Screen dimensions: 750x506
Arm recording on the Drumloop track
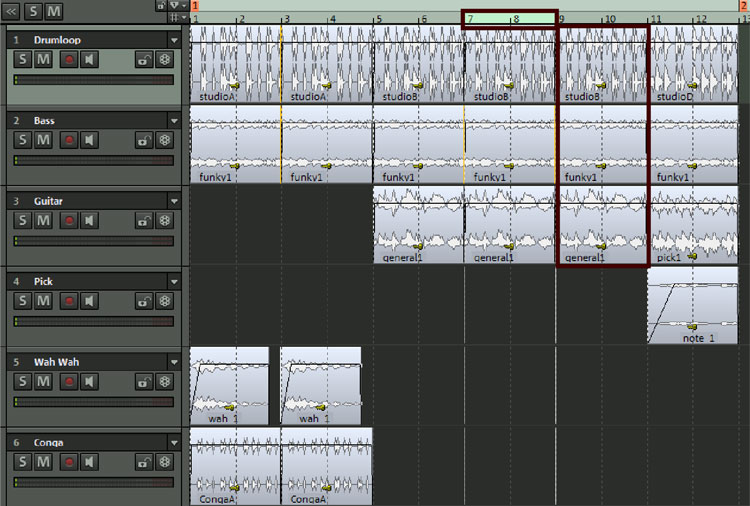point(69,60)
